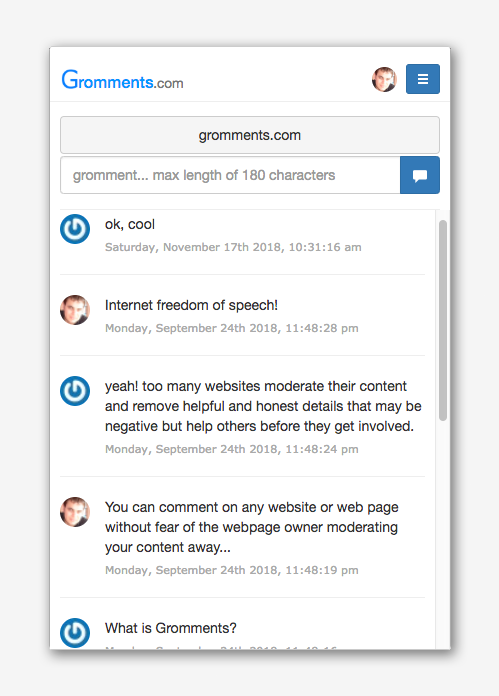
Task: Click photo avatar beside 'Internet freedom of speech!'
Action: coord(75,310)
